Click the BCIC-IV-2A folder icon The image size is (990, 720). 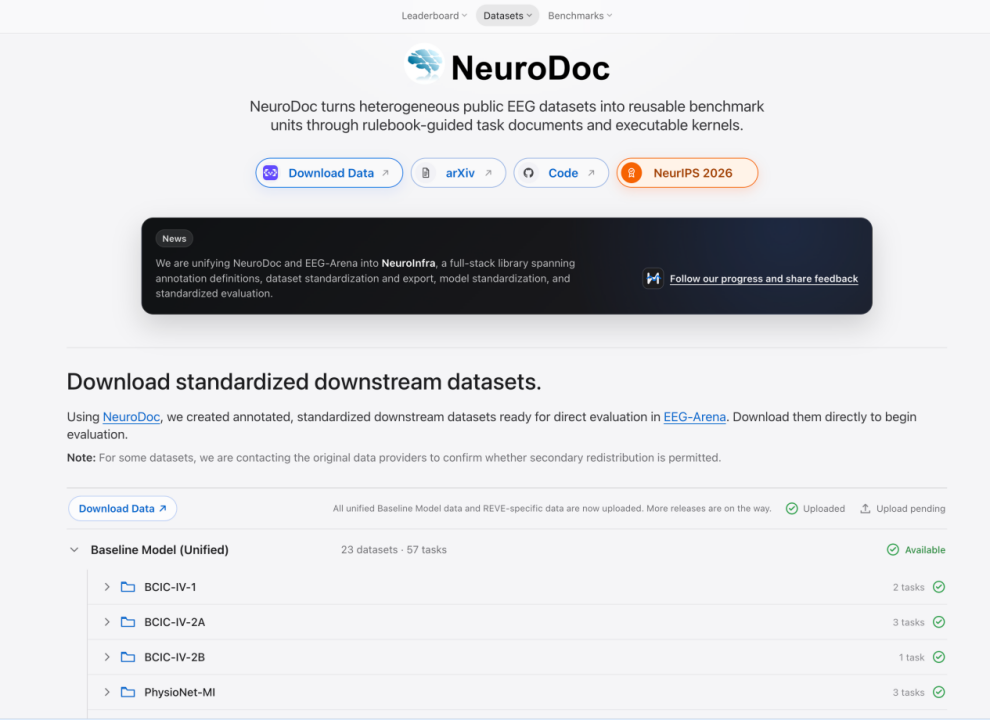click(x=128, y=622)
